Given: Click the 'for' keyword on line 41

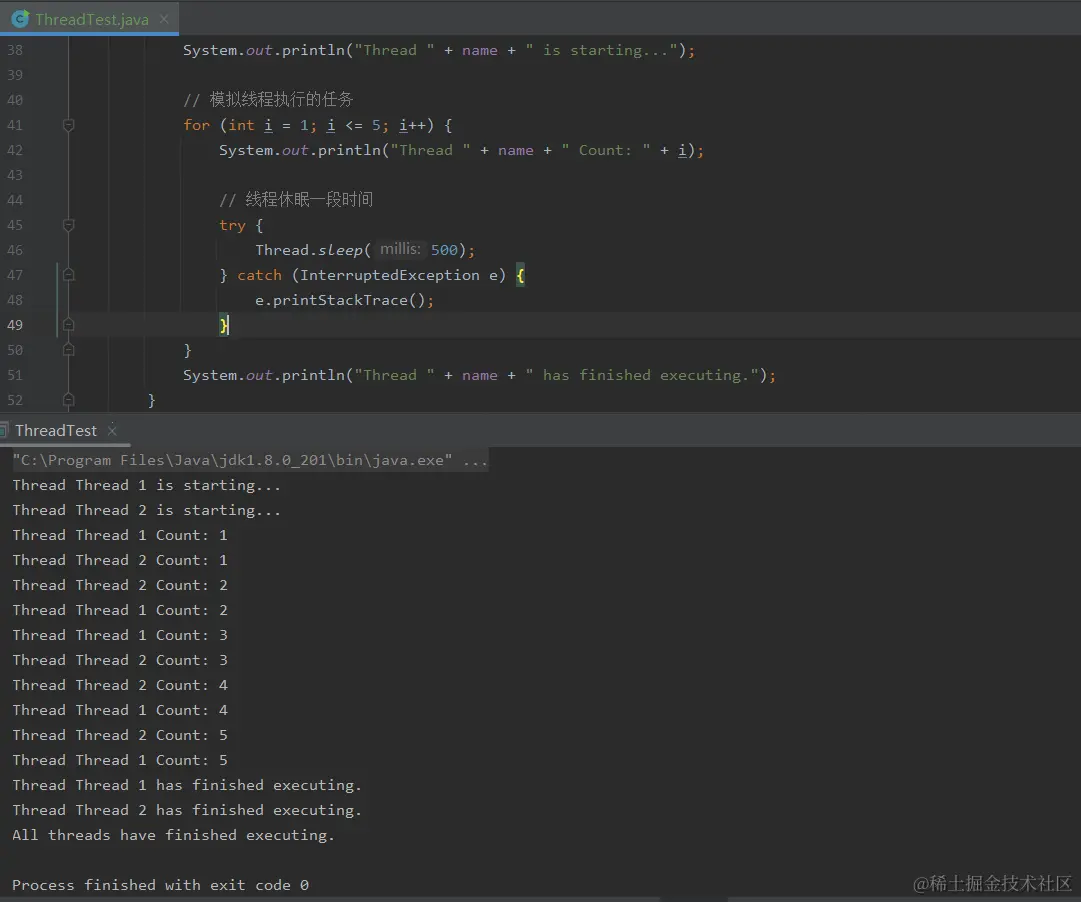Looking at the screenshot, I should 196,125.
